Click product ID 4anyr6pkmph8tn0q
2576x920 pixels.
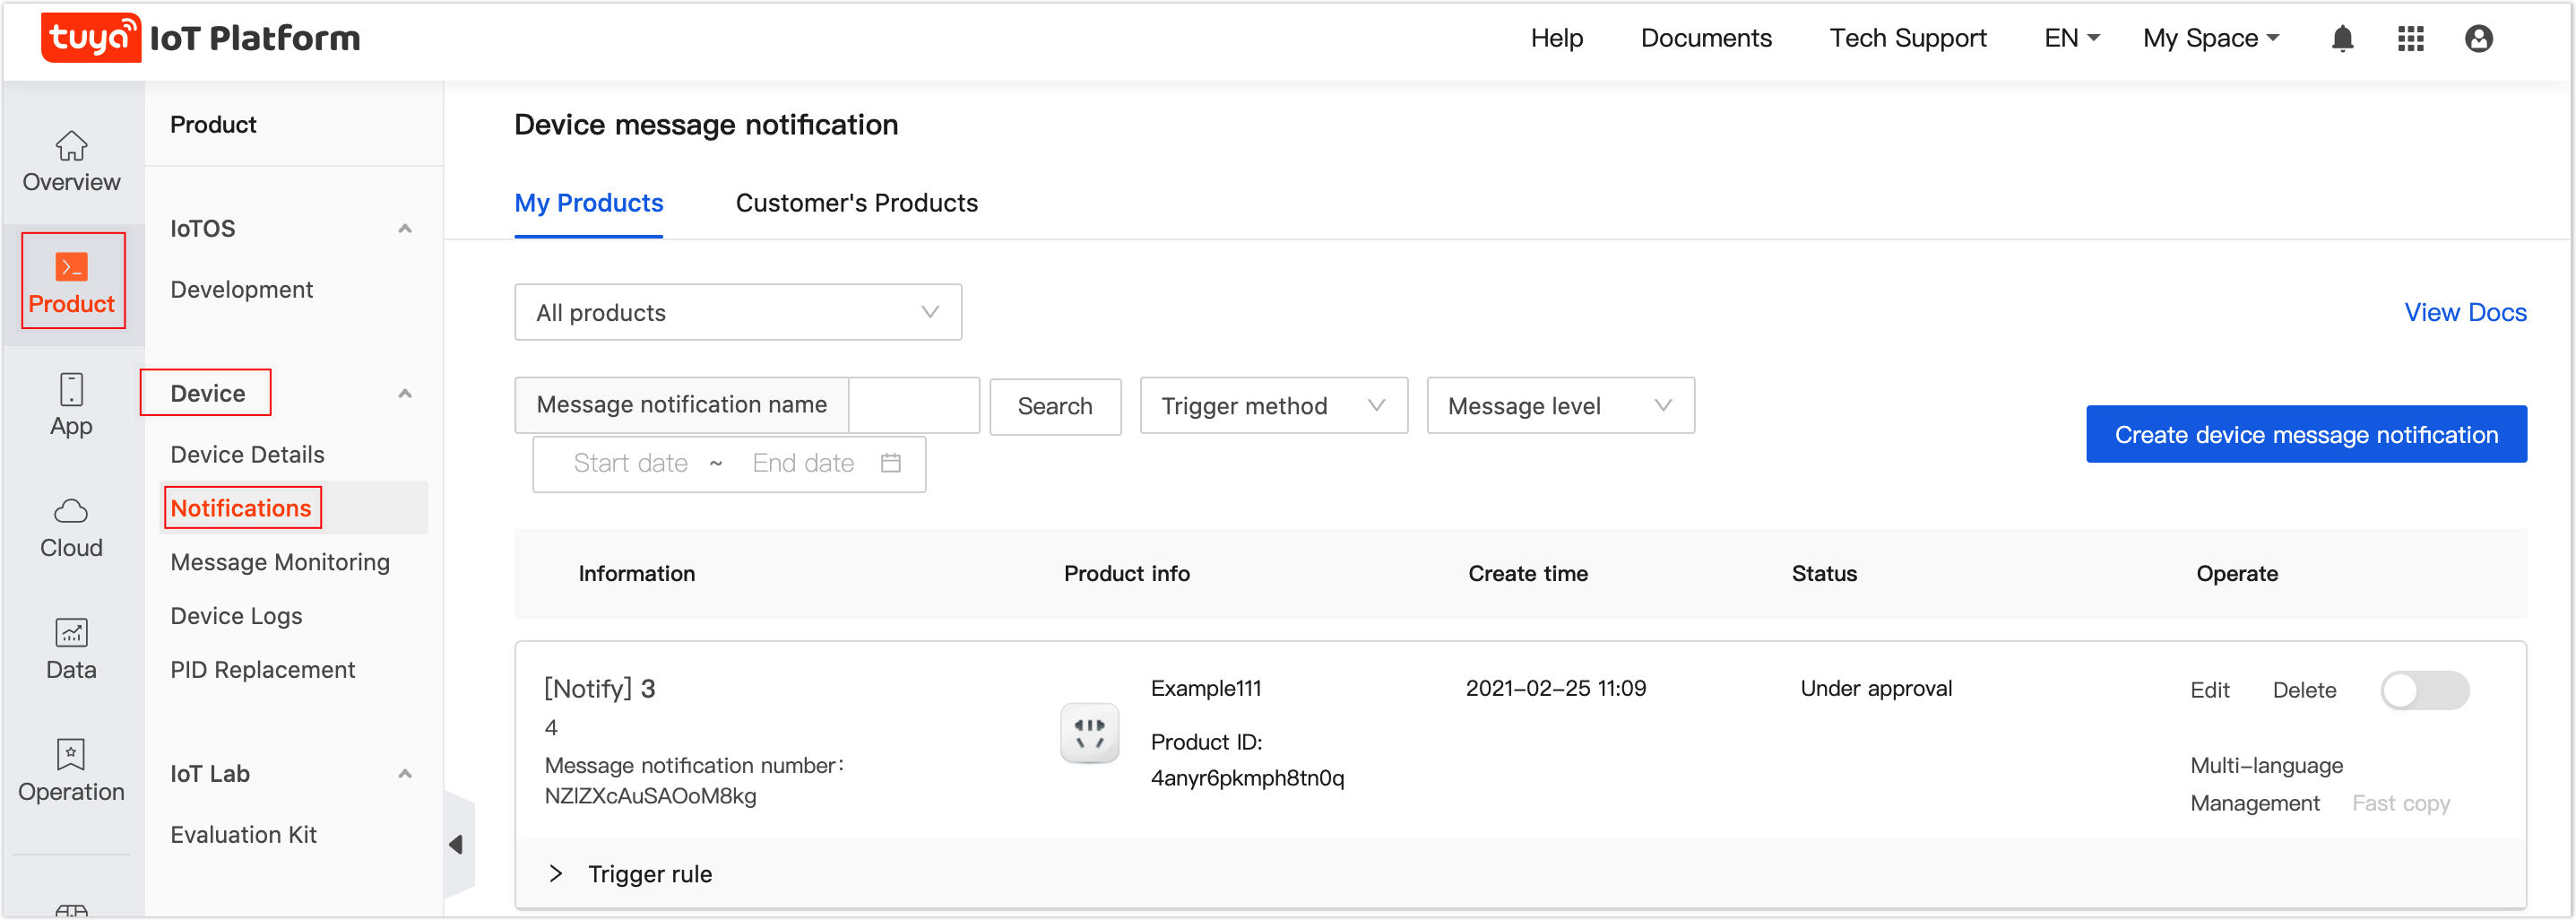tap(1247, 778)
